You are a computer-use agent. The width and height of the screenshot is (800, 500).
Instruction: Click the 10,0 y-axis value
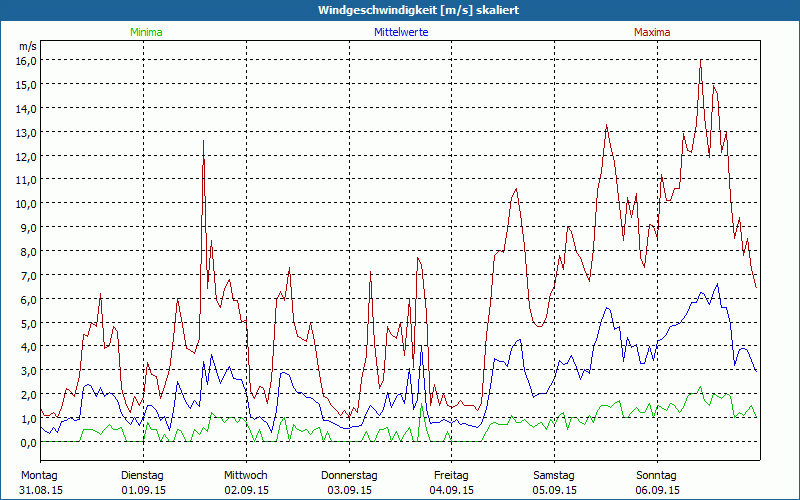(26, 204)
